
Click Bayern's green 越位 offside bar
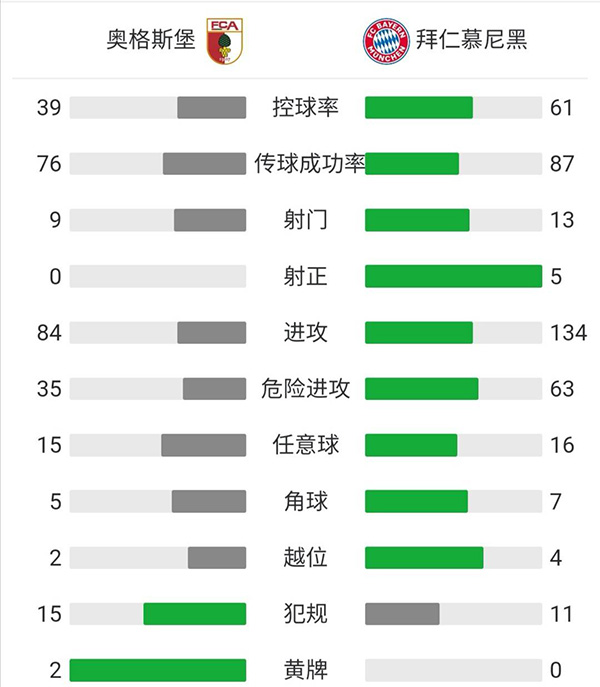point(424,557)
